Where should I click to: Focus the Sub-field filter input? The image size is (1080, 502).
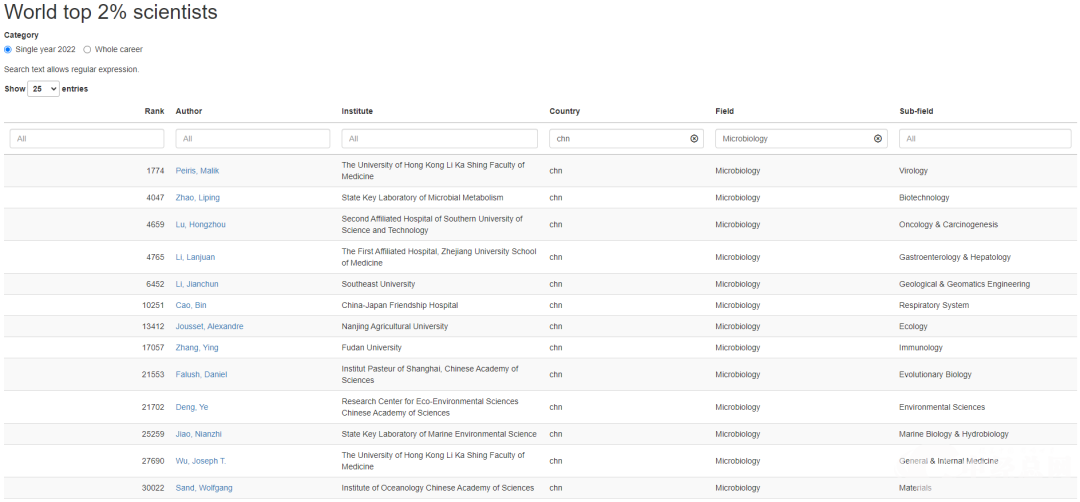(x=985, y=139)
